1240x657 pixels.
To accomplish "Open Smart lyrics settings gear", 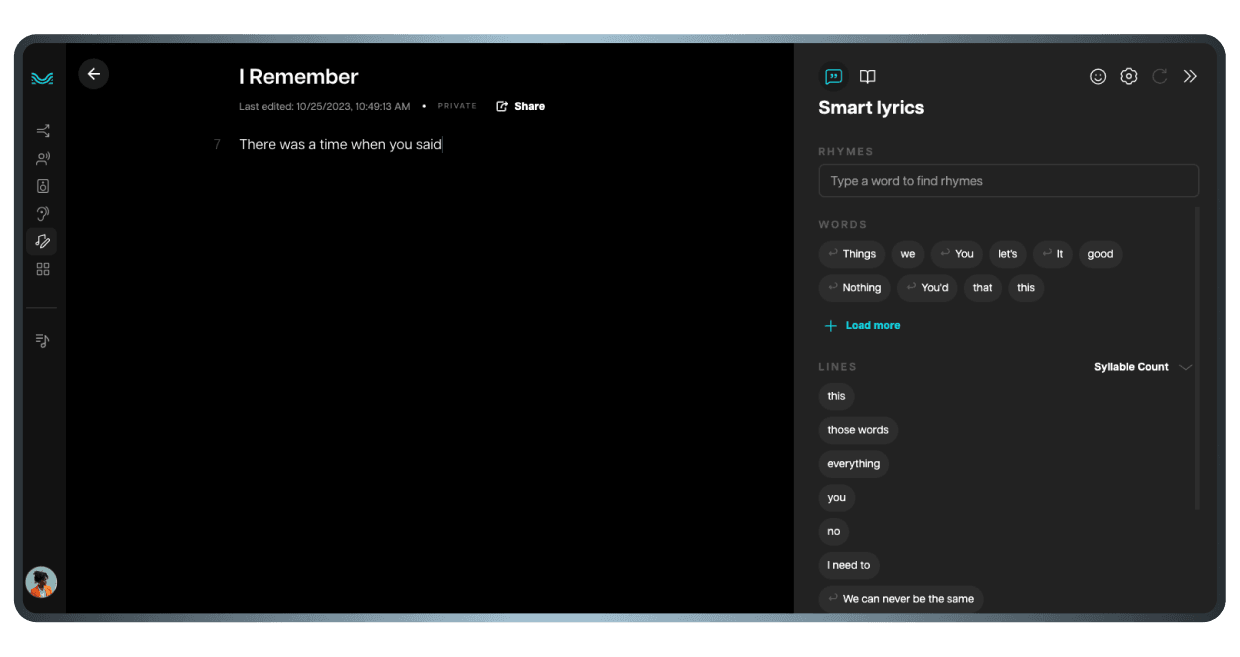I will click(1129, 77).
